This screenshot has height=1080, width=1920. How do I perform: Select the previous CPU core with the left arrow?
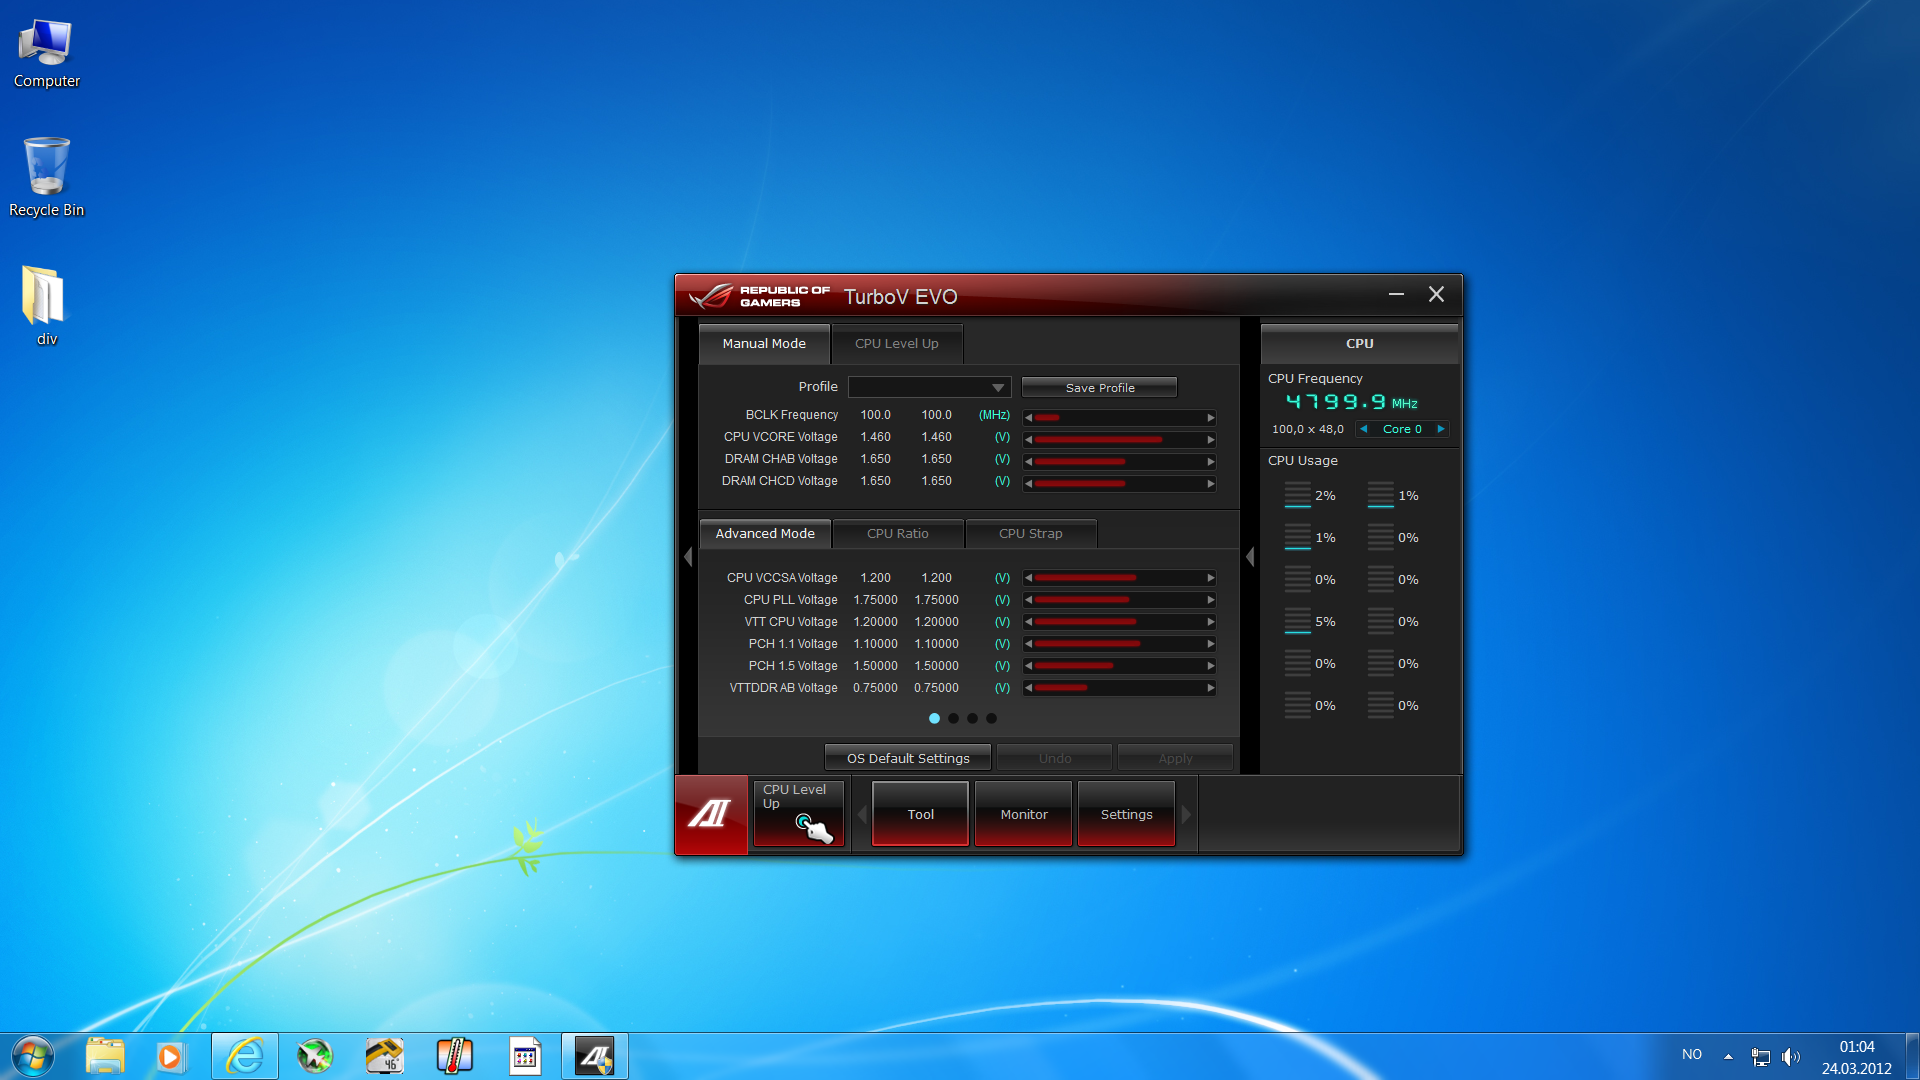[x=1363, y=429]
